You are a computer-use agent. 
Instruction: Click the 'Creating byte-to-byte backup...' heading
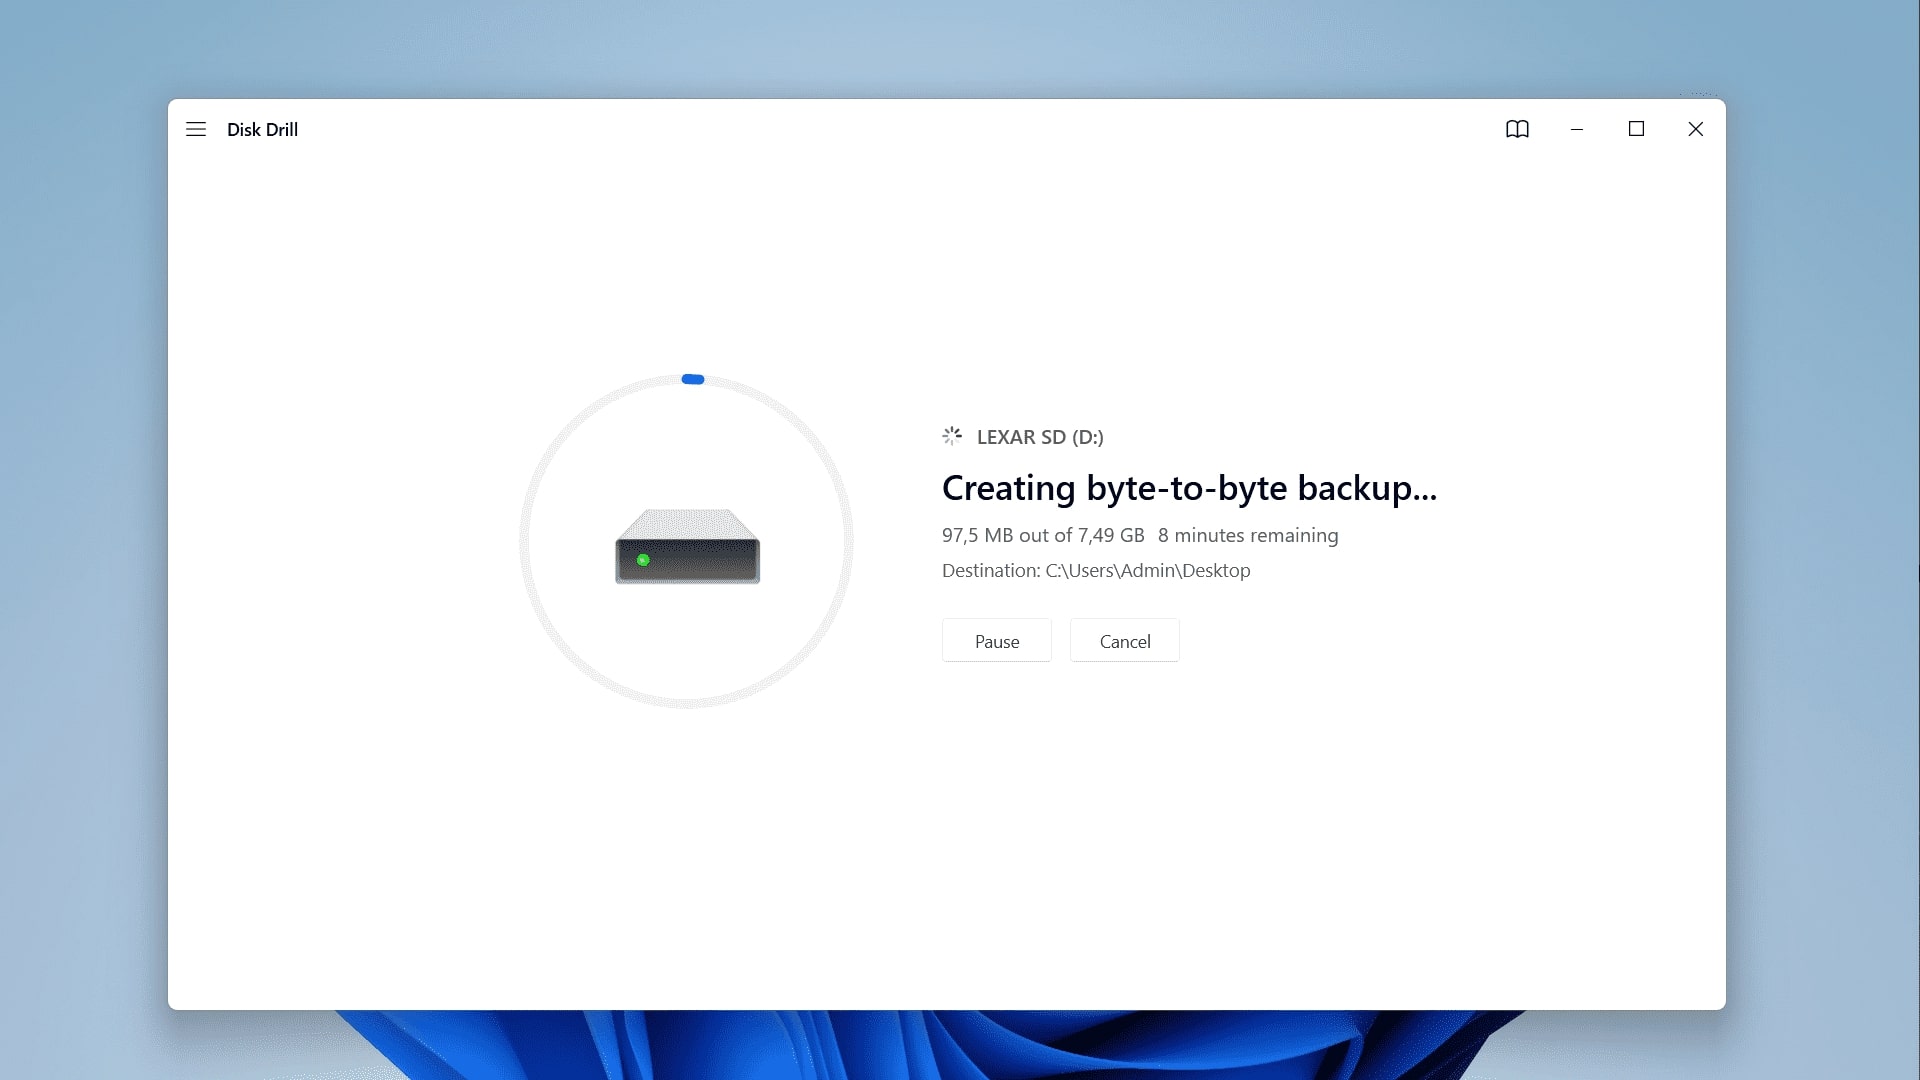point(1189,488)
